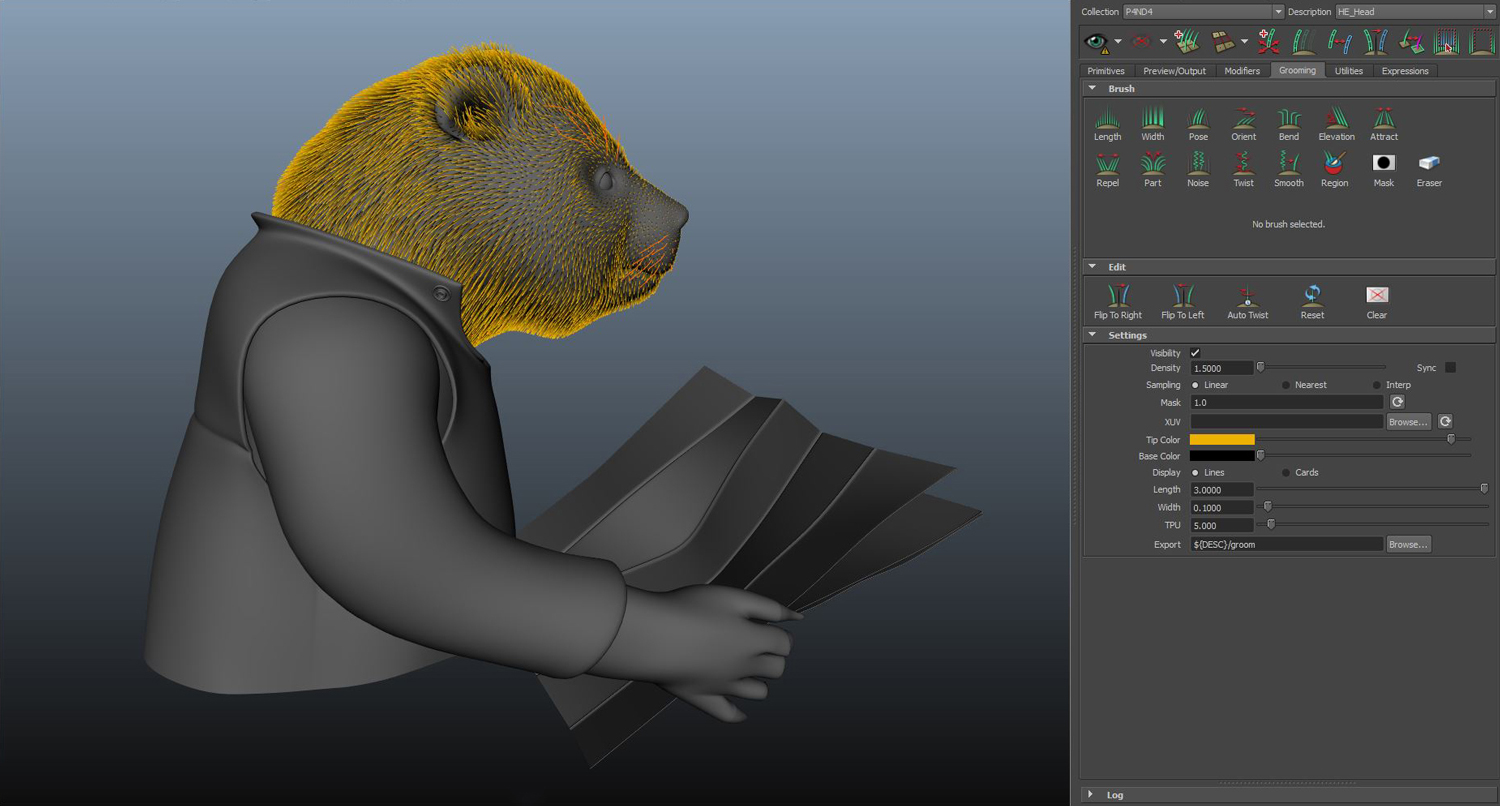
Task: Click Browse next to the XUV field
Action: click(1408, 422)
